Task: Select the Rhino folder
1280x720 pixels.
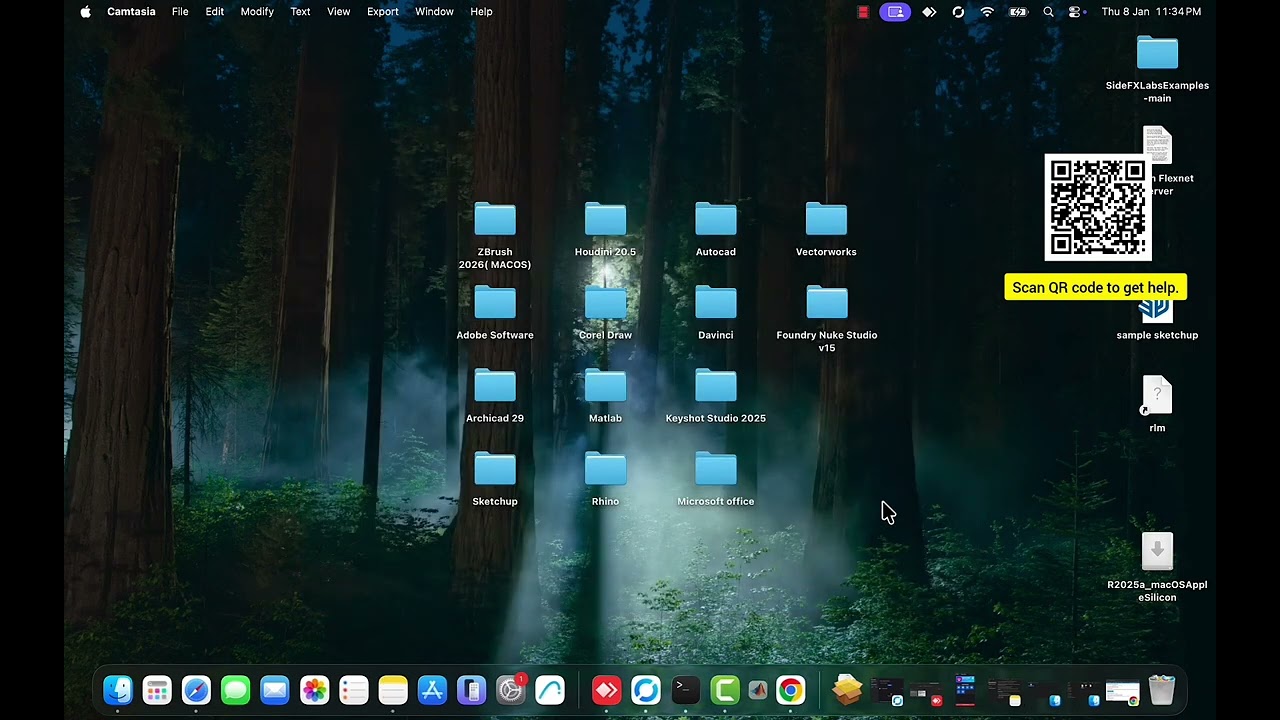Action: [605, 469]
